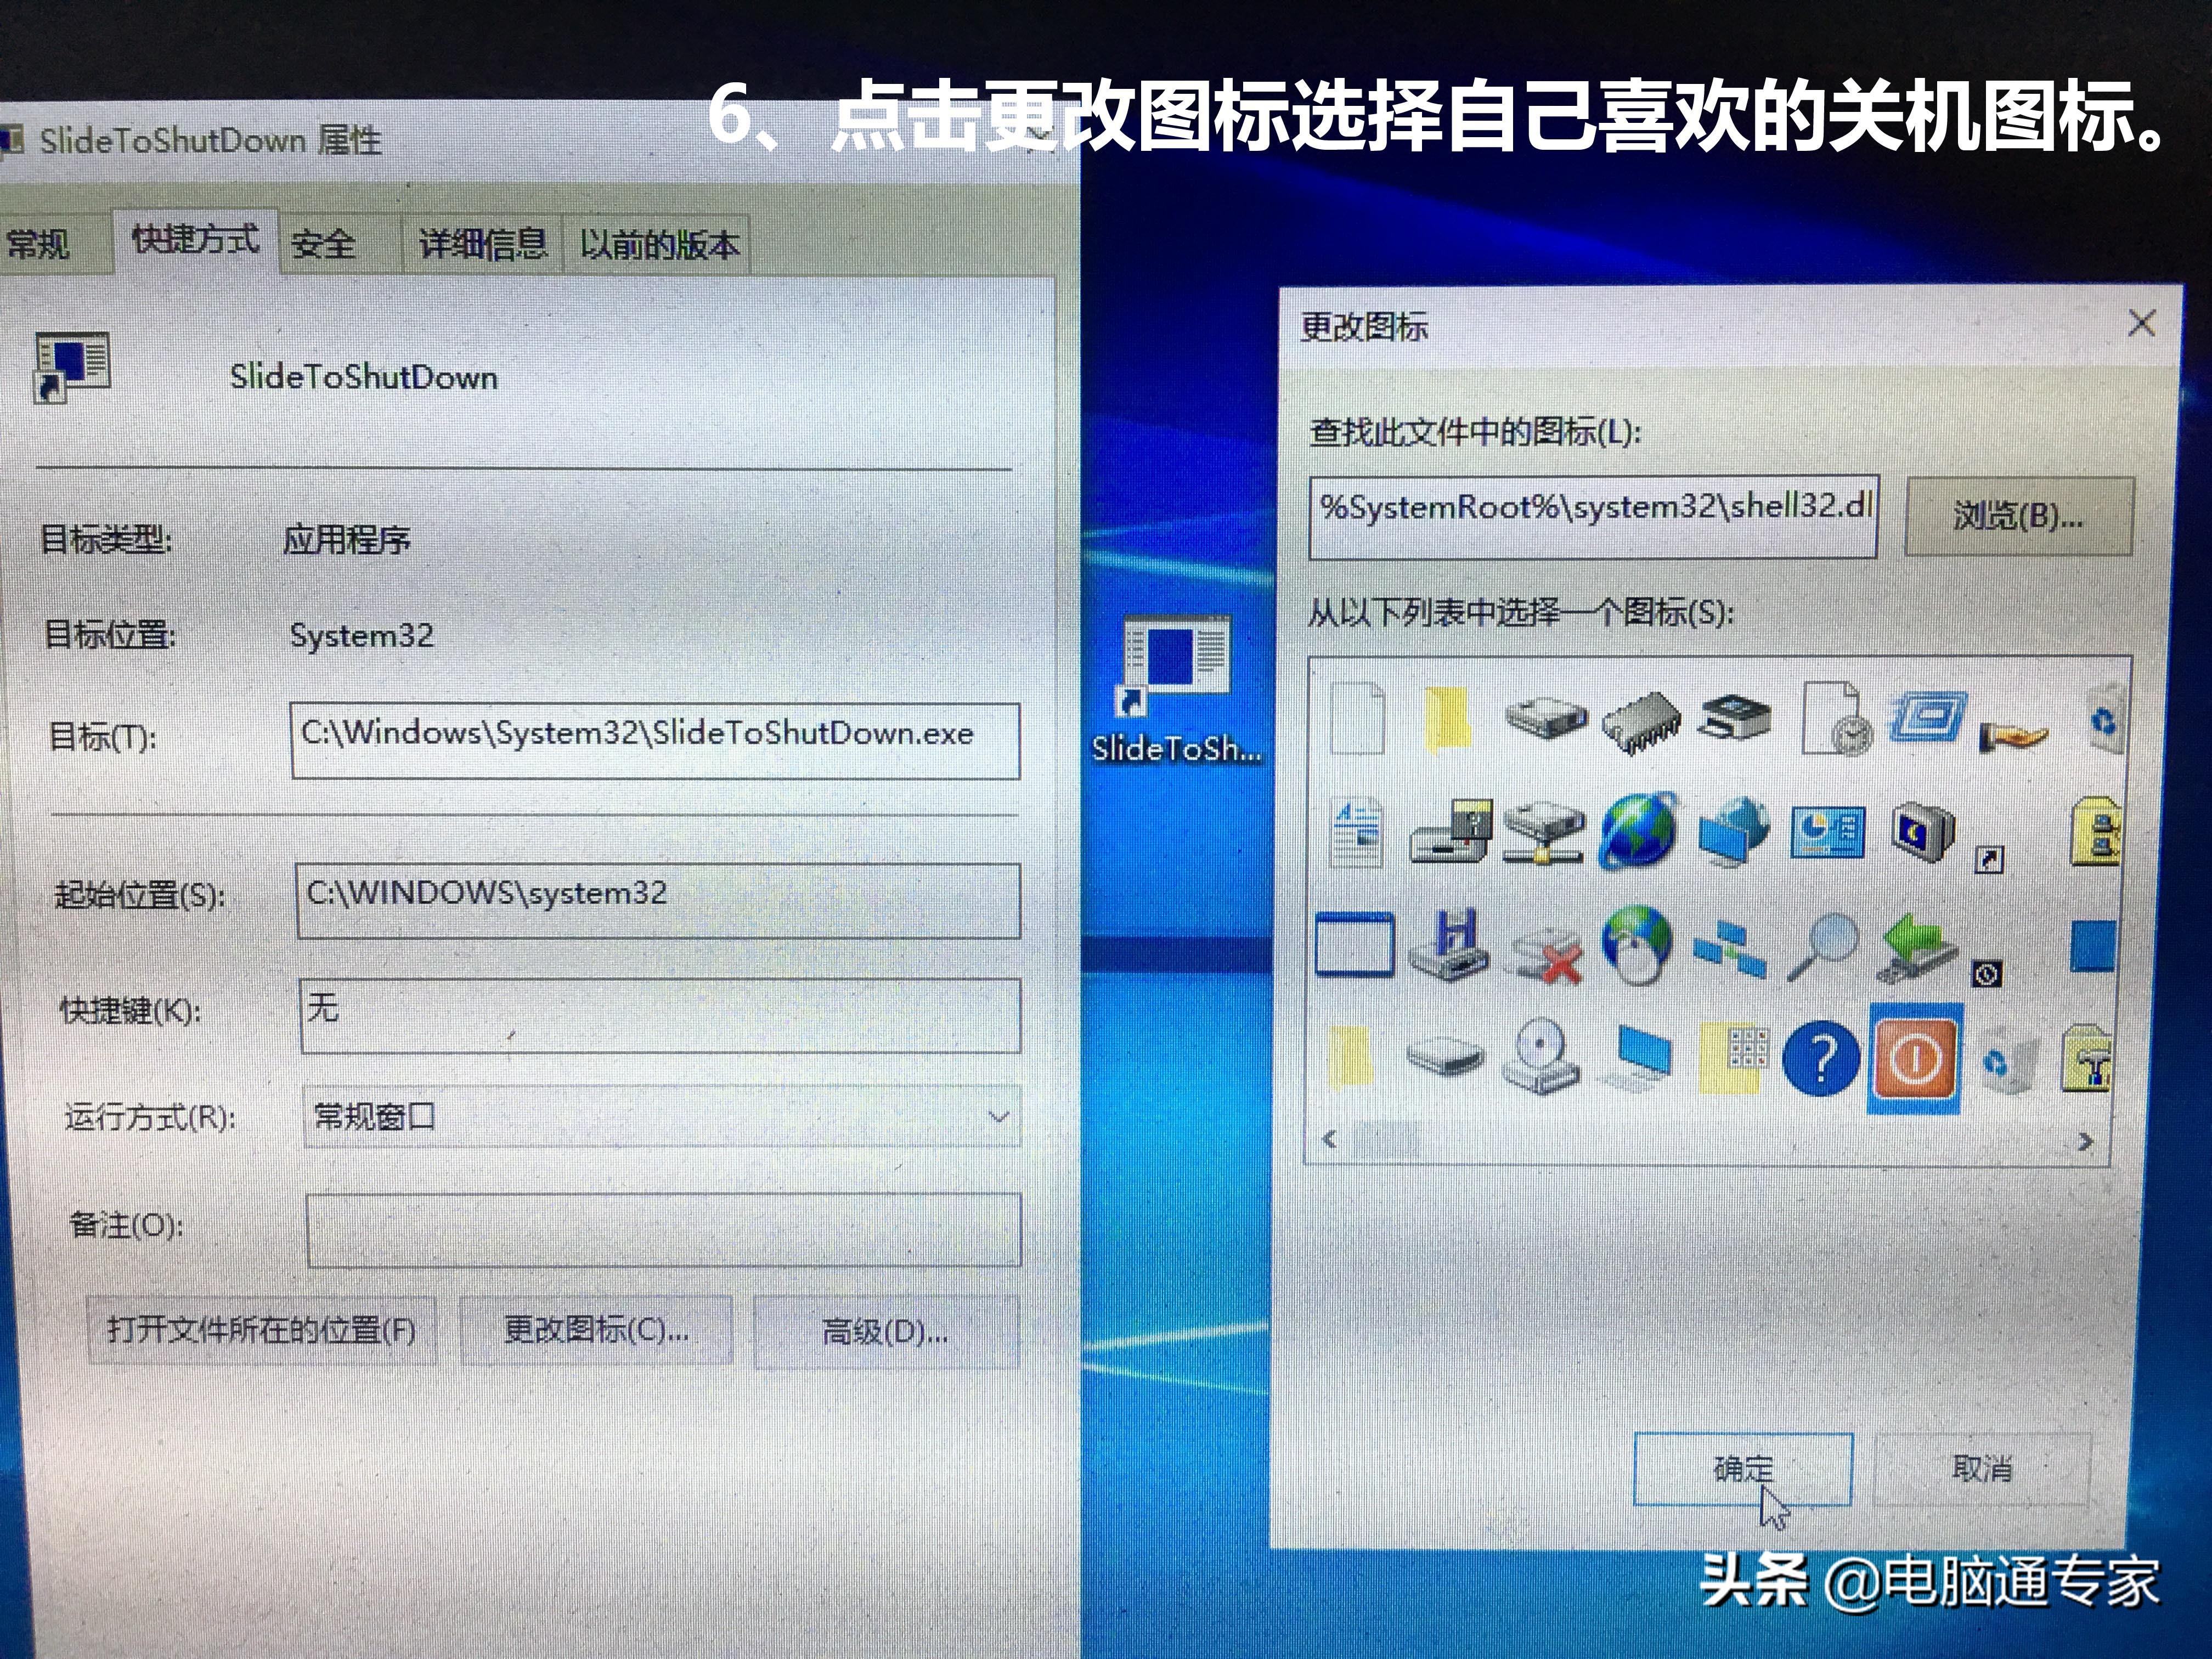
Task: Click the 打开文件所在的位置(F) button
Action: click(x=261, y=1330)
